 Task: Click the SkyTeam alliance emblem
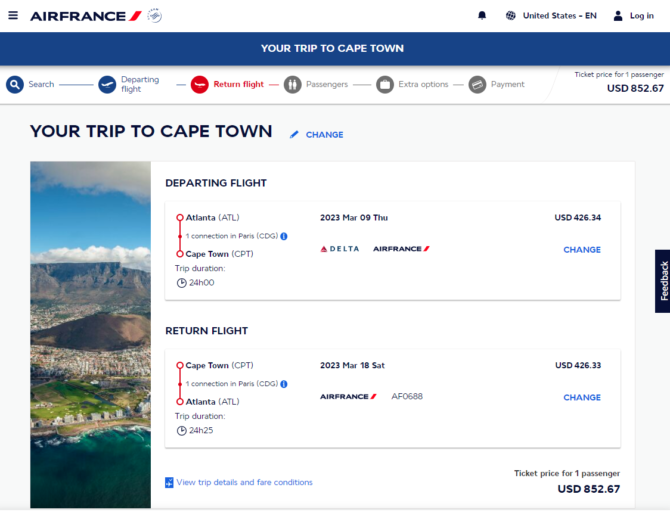(x=155, y=16)
